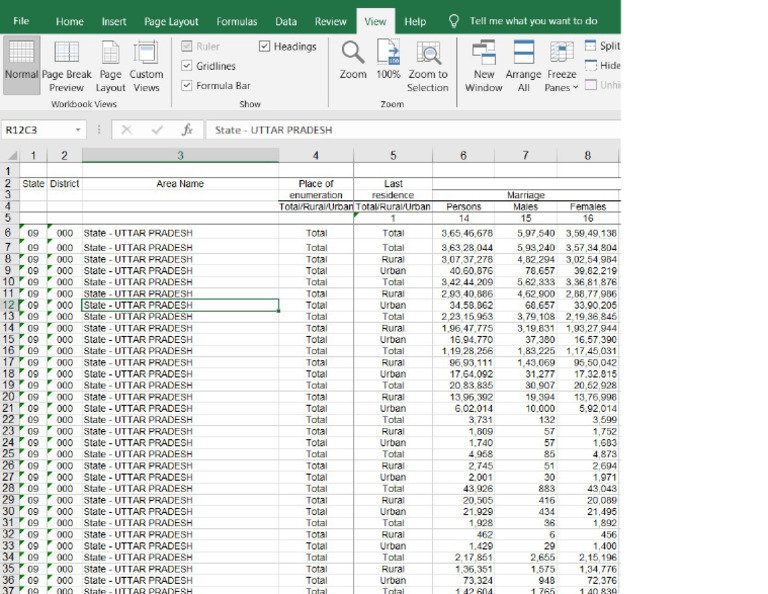This screenshot has height=594, width=768.
Task: Uncheck the Headings checkbox
Action: [x=264, y=46]
